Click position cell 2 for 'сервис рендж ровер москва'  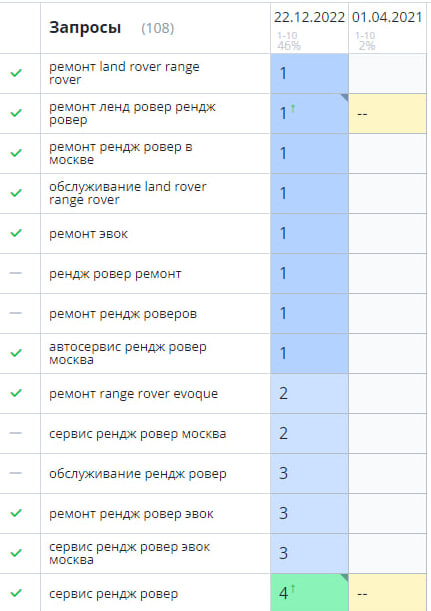pos(309,433)
